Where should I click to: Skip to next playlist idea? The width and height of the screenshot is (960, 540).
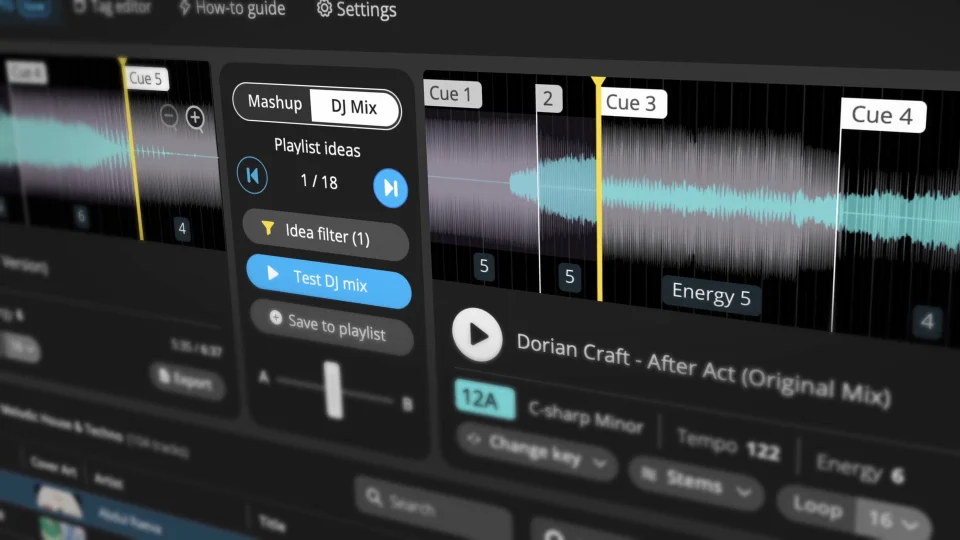point(391,188)
